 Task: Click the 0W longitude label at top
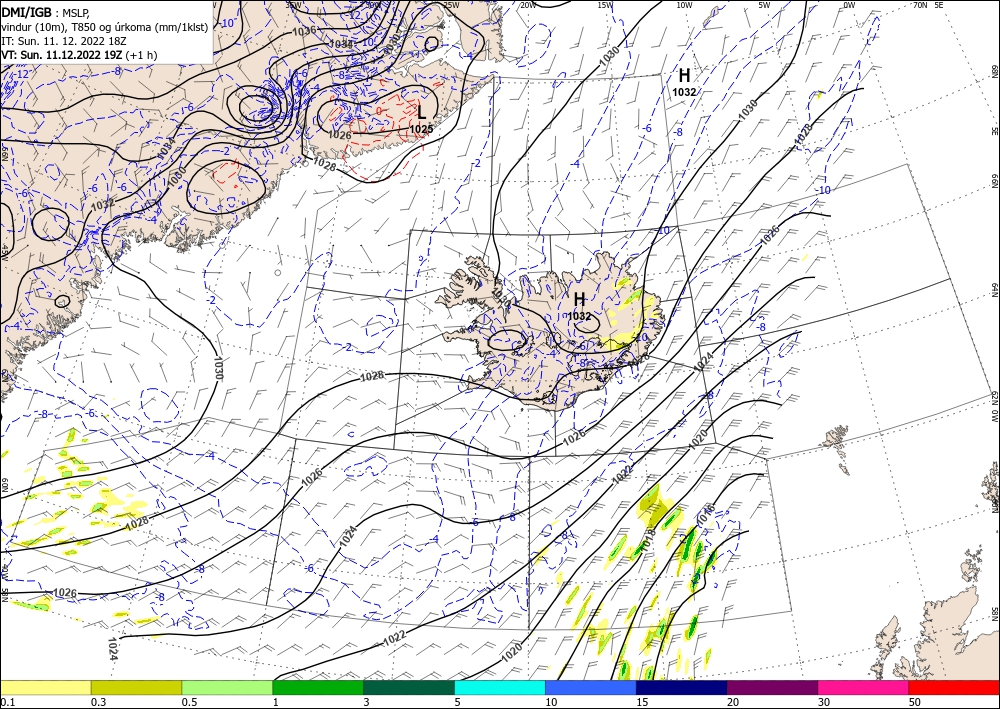click(849, 5)
